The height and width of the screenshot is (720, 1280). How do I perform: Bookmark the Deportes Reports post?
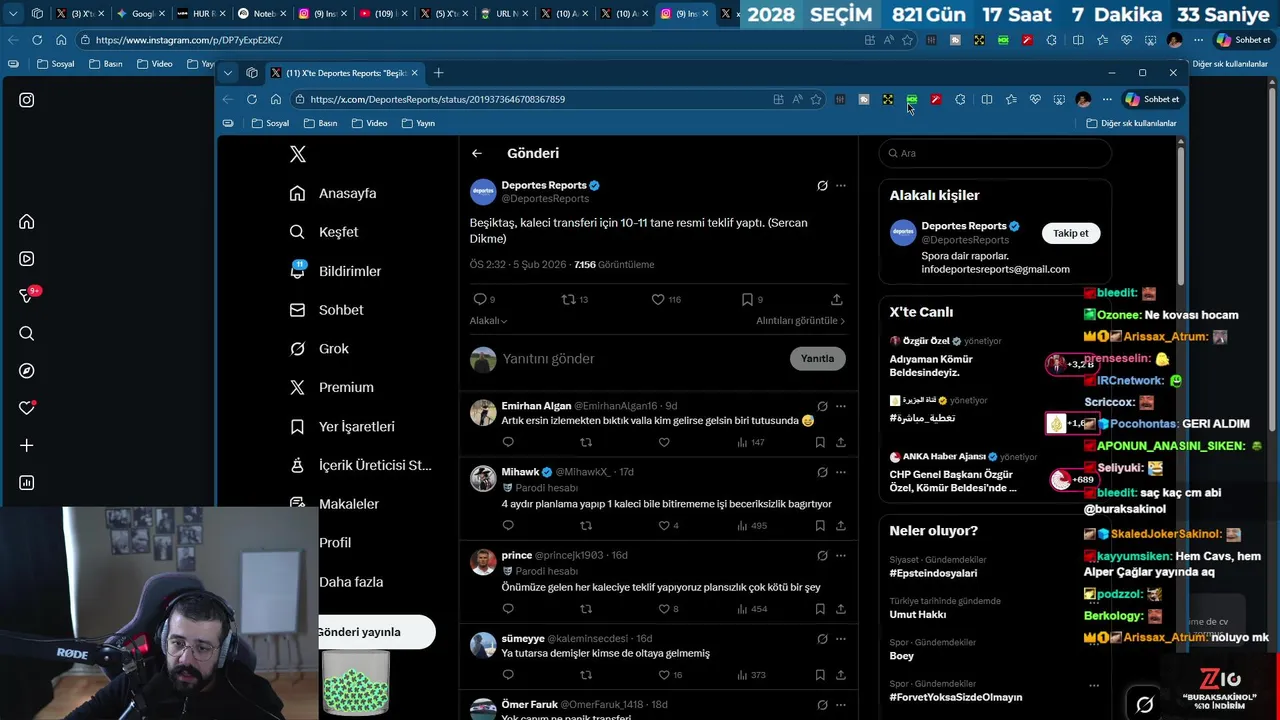747,299
